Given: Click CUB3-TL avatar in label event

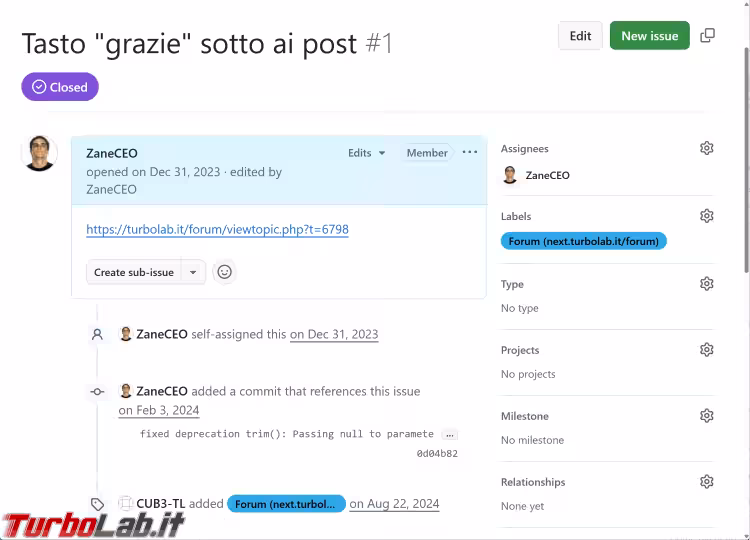Looking at the screenshot, I should point(125,503).
